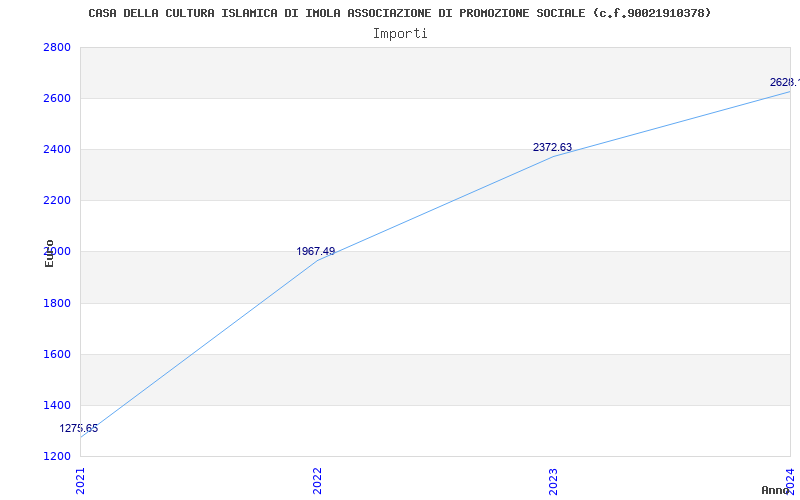The image size is (800, 500).
Task: Select the 'Anno' x-axis title
Action: [775, 490]
